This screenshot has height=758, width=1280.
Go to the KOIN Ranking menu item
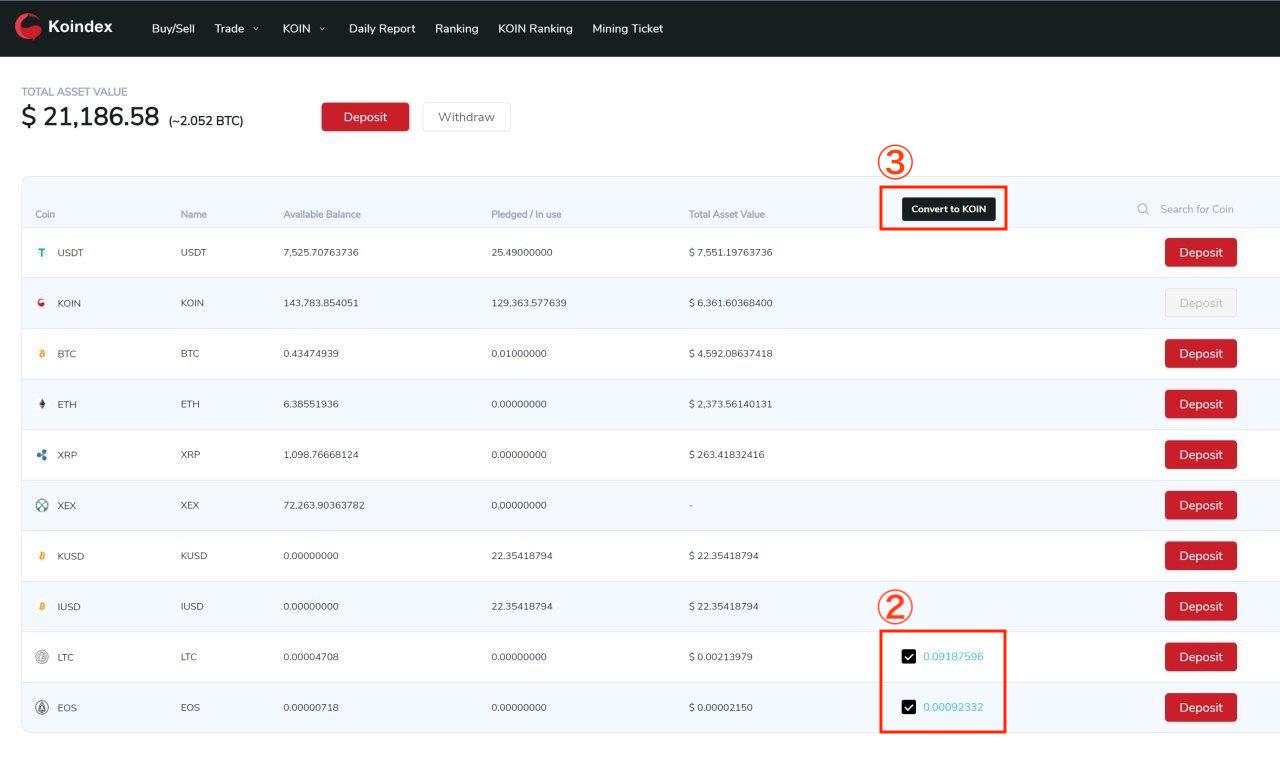535,28
